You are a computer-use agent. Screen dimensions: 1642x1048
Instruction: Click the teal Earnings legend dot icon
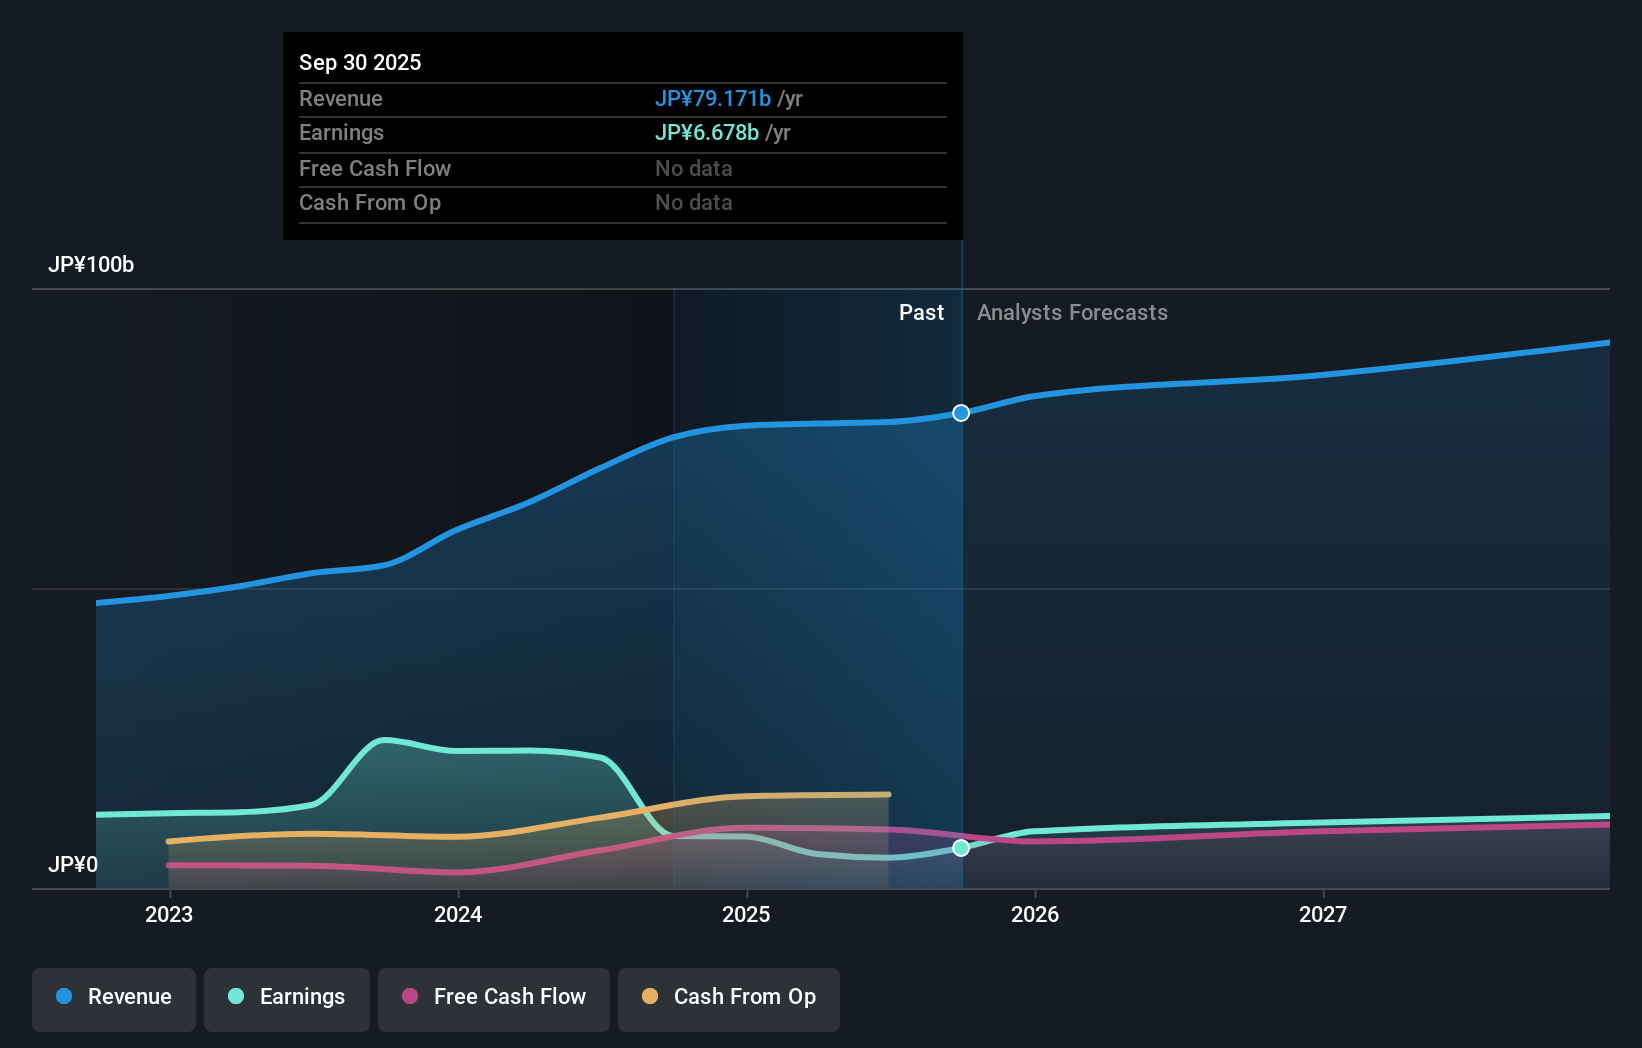[x=234, y=998]
